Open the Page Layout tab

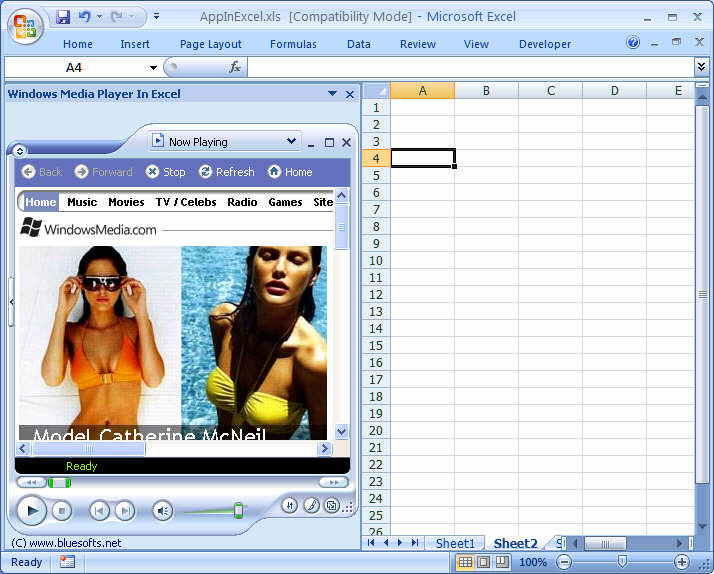point(210,44)
